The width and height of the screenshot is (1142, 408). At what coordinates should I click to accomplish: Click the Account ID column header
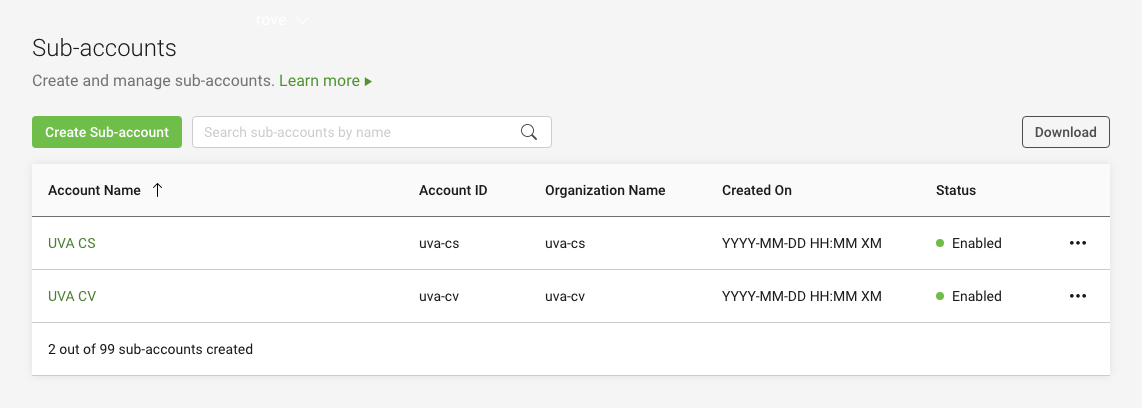click(453, 190)
